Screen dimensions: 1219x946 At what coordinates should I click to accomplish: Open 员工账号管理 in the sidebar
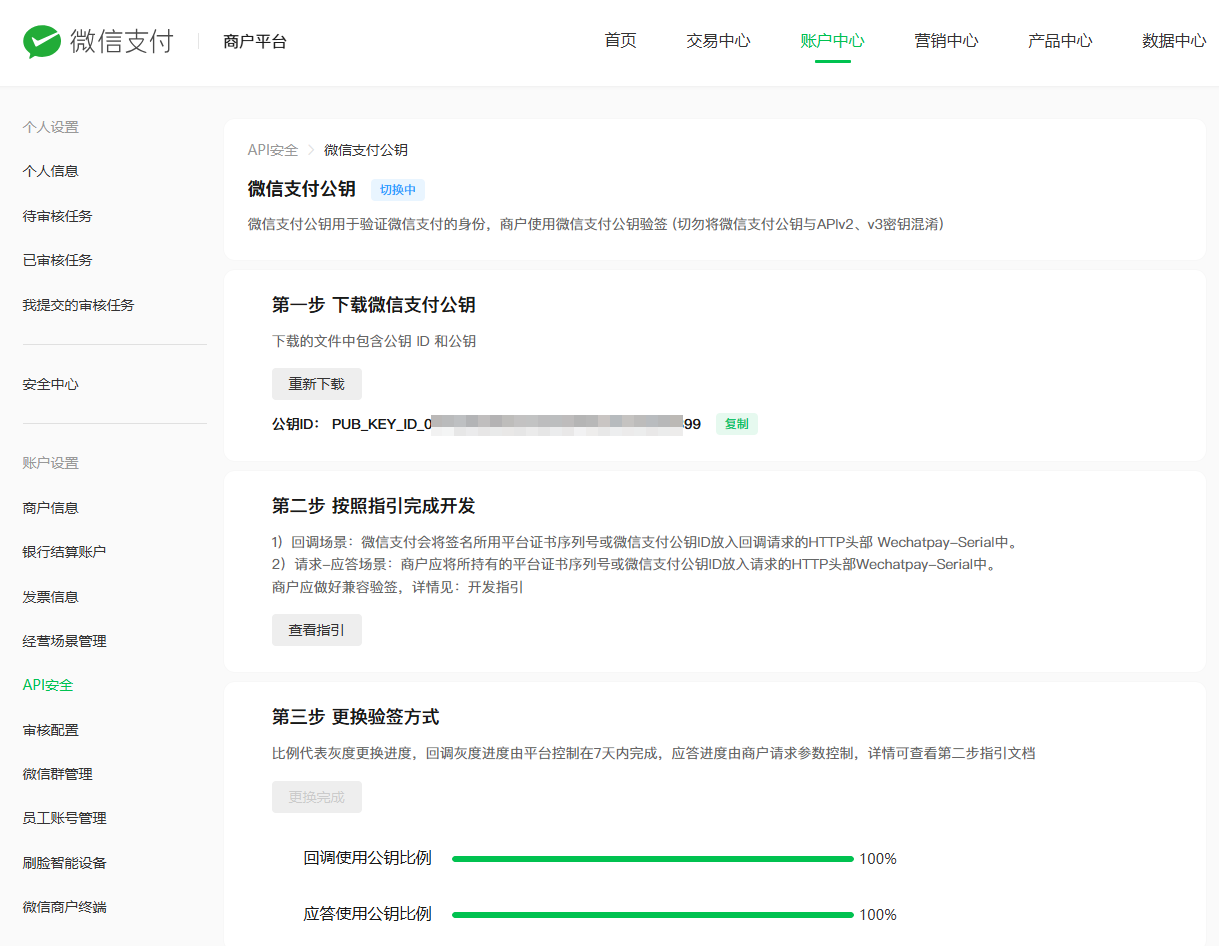[65, 818]
